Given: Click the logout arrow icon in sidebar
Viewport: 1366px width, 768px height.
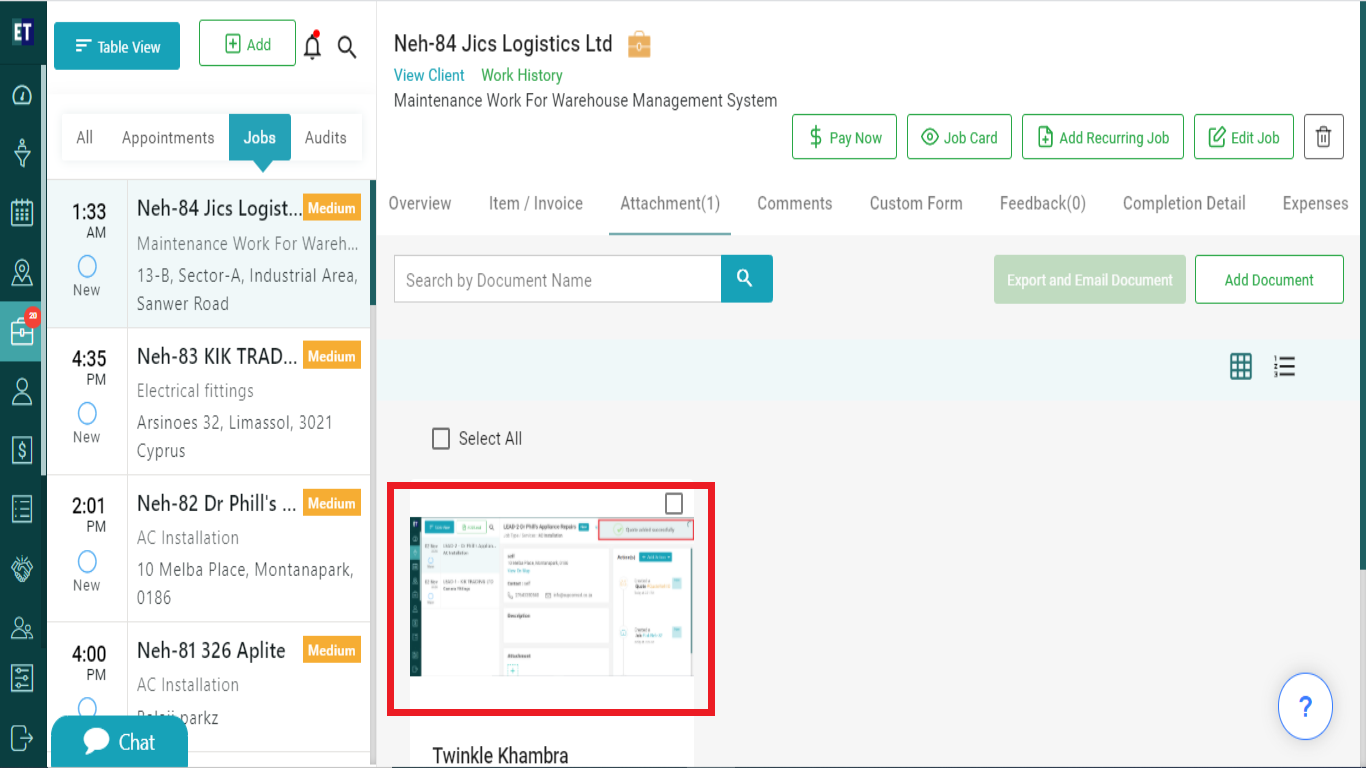Looking at the screenshot, I should click(x=22, y=737).
